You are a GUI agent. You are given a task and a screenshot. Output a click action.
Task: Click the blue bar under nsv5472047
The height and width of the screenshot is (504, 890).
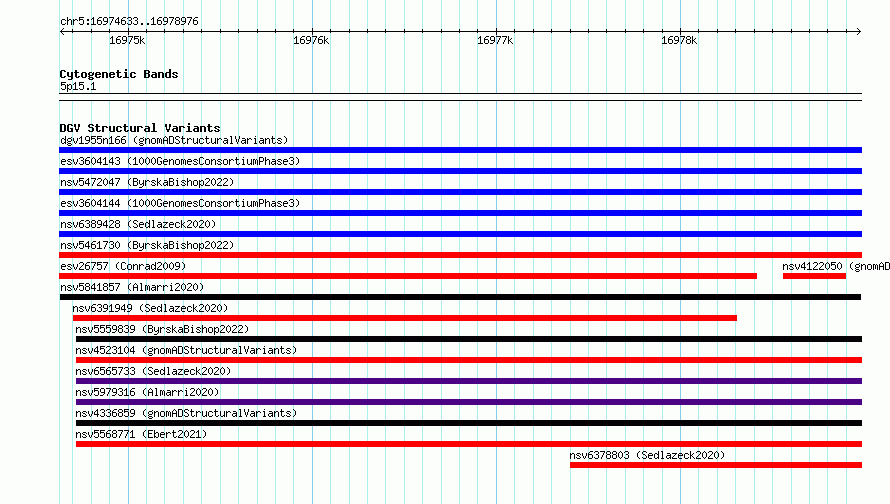(x=460, y=192)
